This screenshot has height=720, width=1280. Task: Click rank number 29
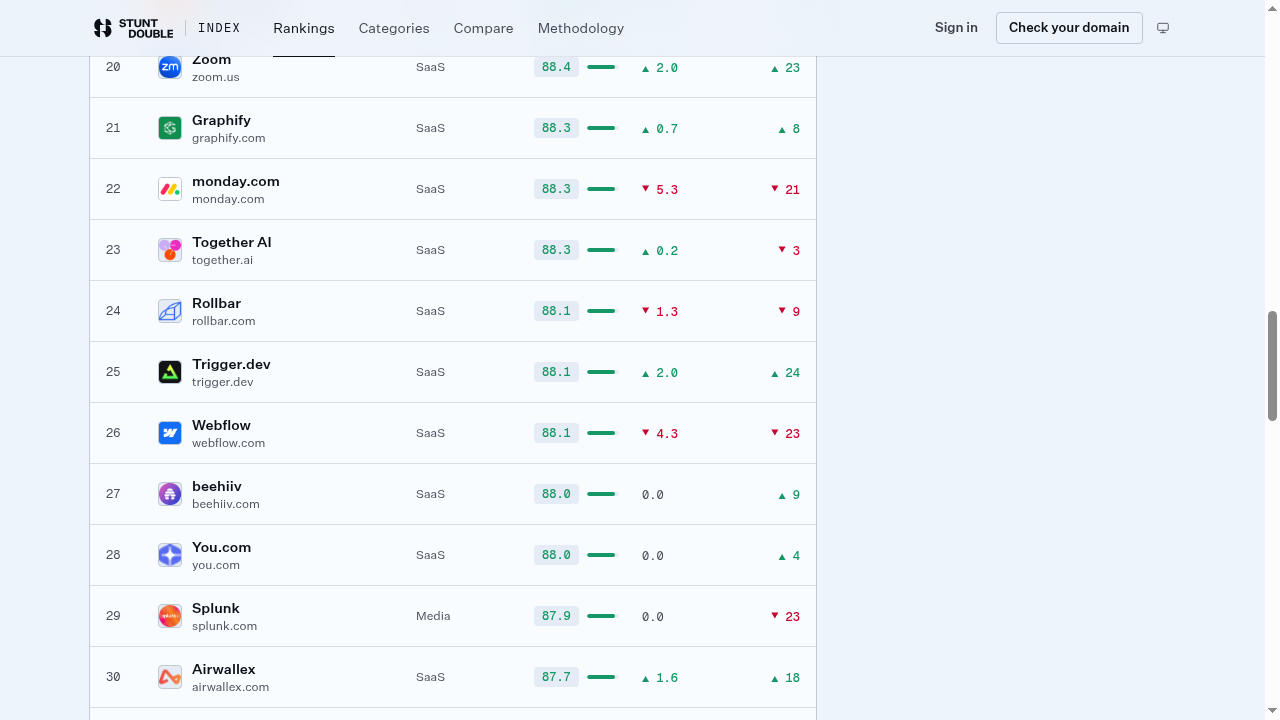click(113, 616)
